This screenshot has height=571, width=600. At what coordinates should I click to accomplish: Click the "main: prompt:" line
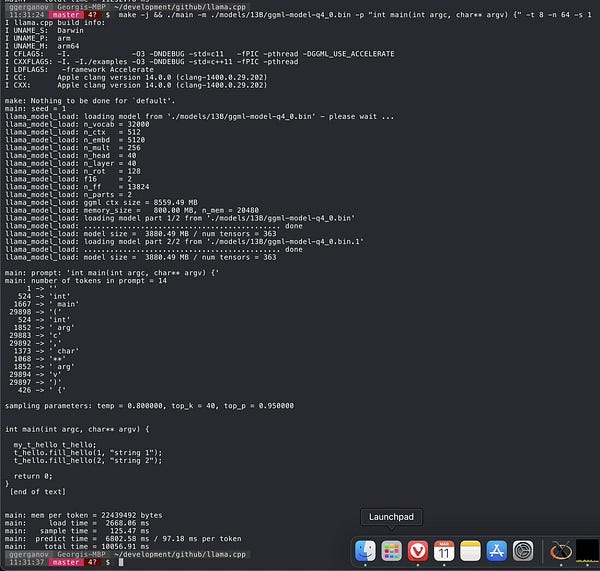tap(112, 273)
